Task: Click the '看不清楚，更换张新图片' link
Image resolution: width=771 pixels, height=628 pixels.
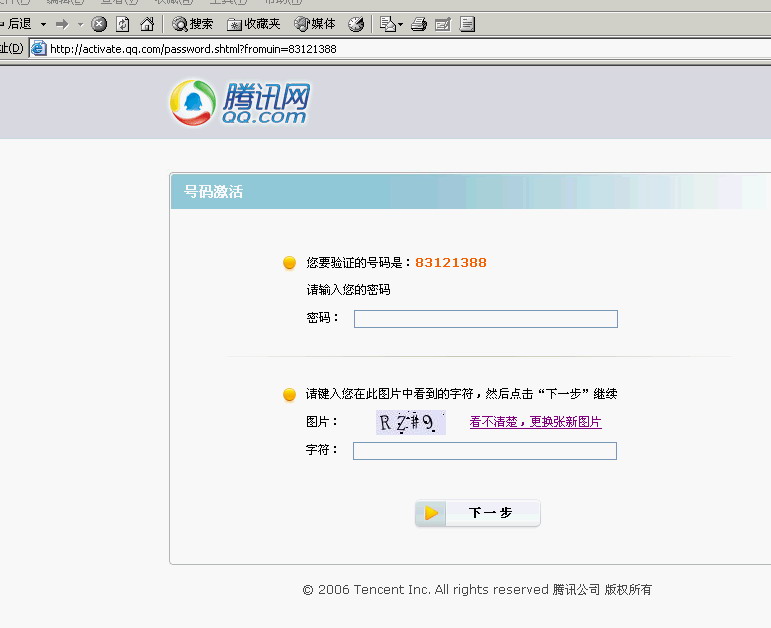Action: coord(535,422)
